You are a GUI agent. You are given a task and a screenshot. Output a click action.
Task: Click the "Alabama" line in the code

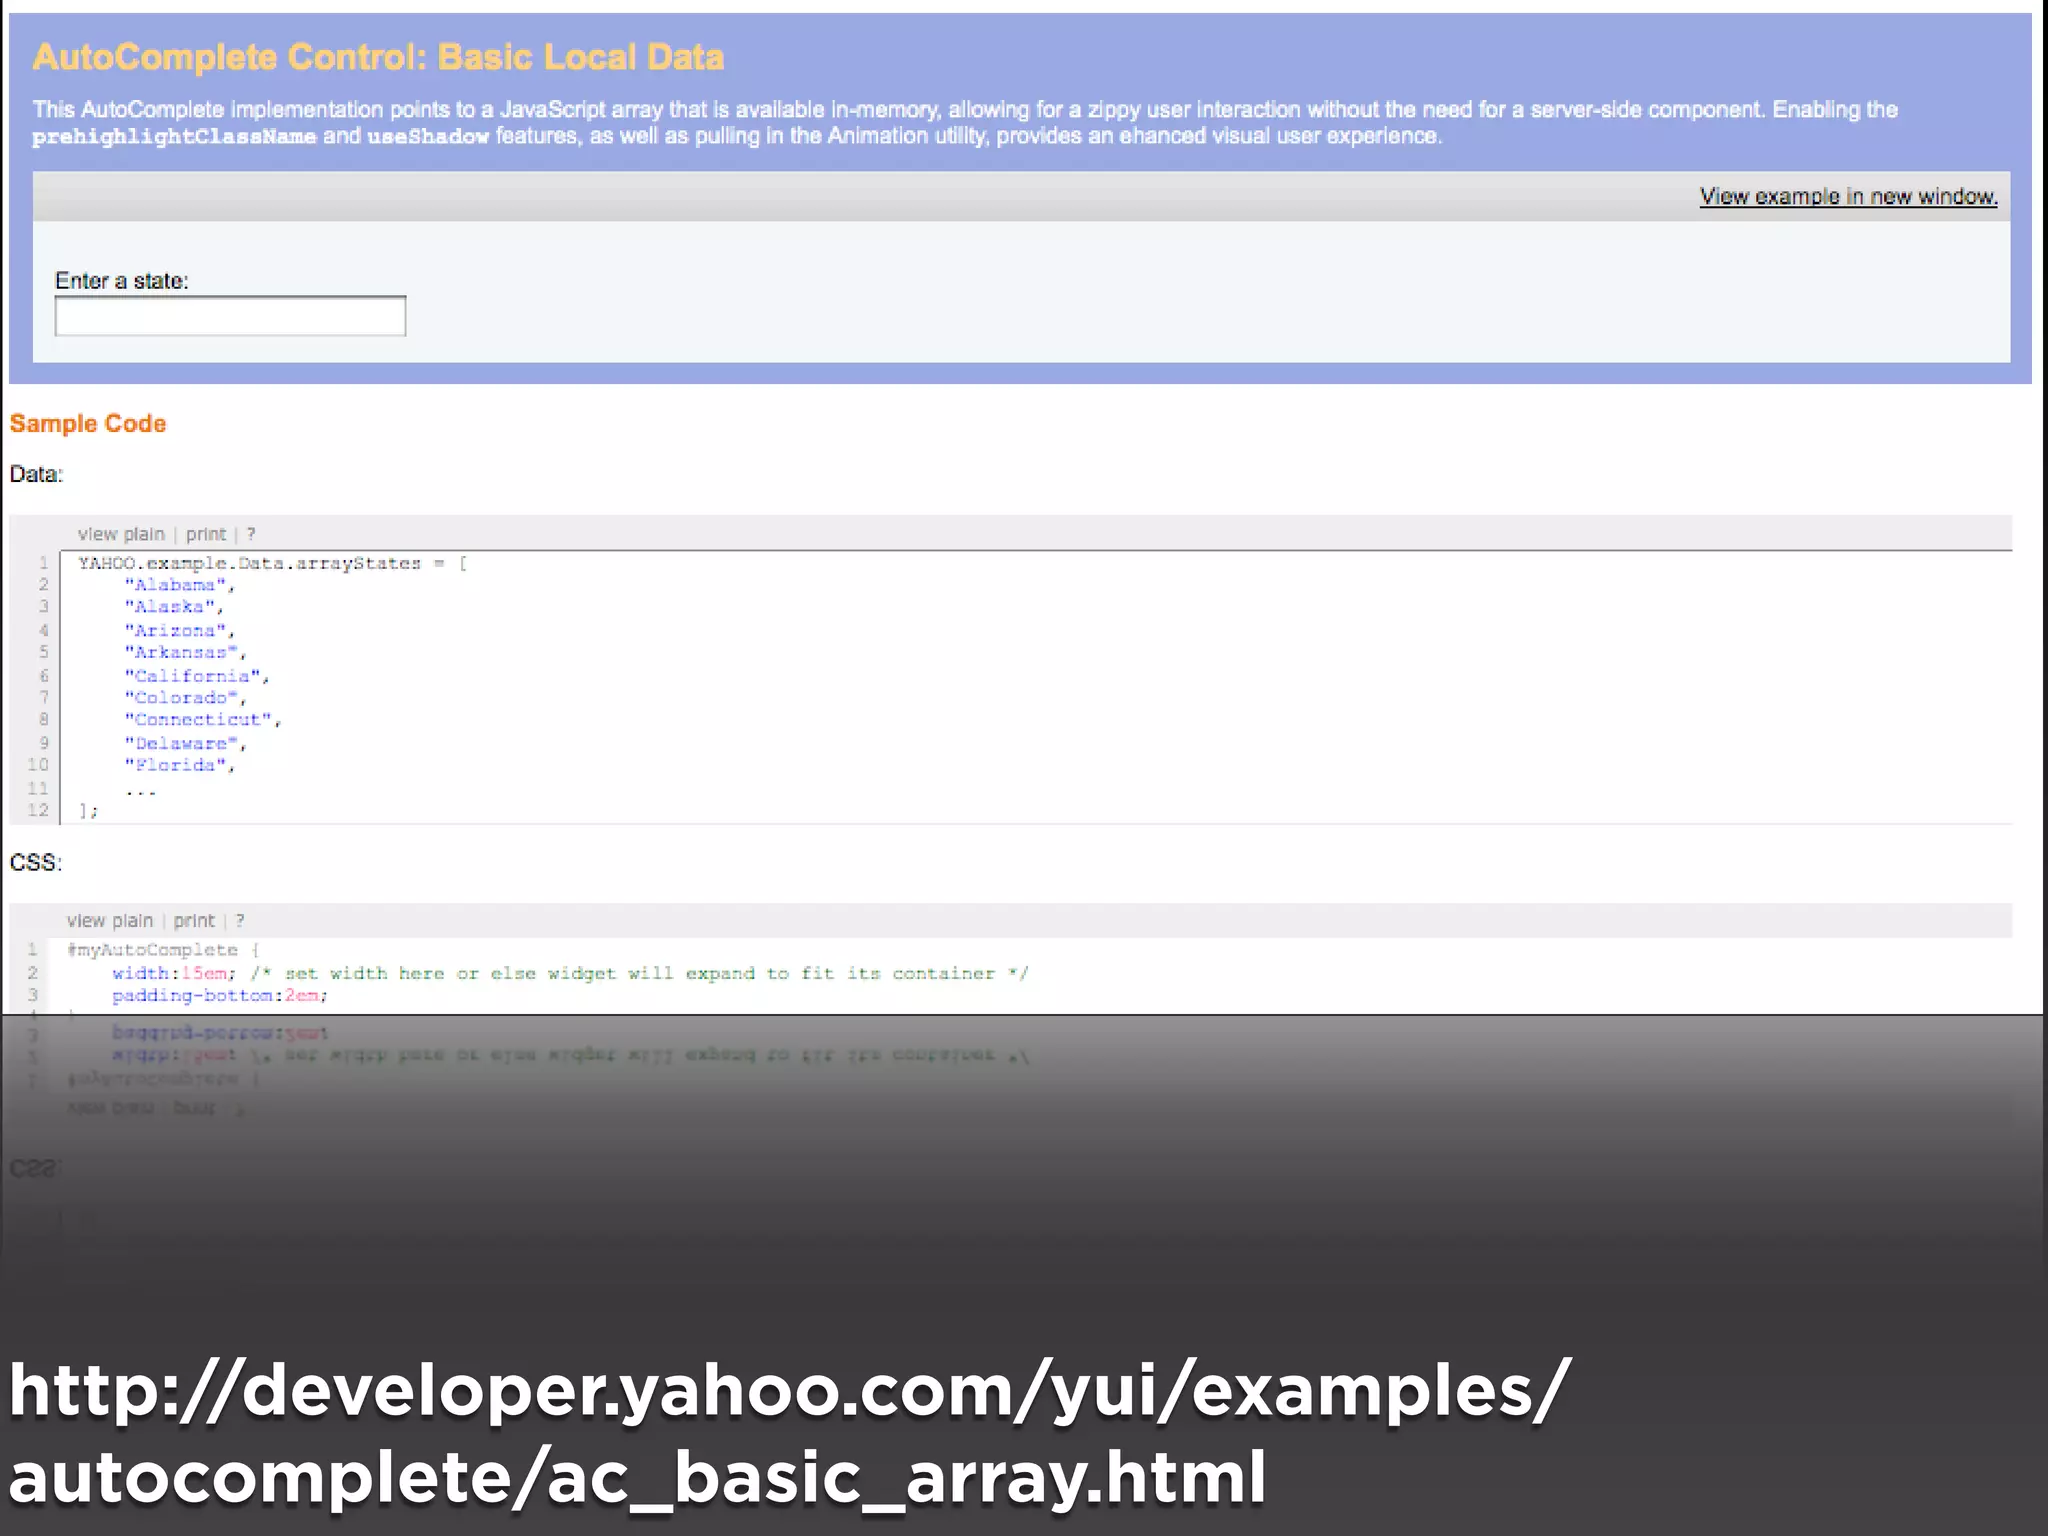[x=180, y=585]
